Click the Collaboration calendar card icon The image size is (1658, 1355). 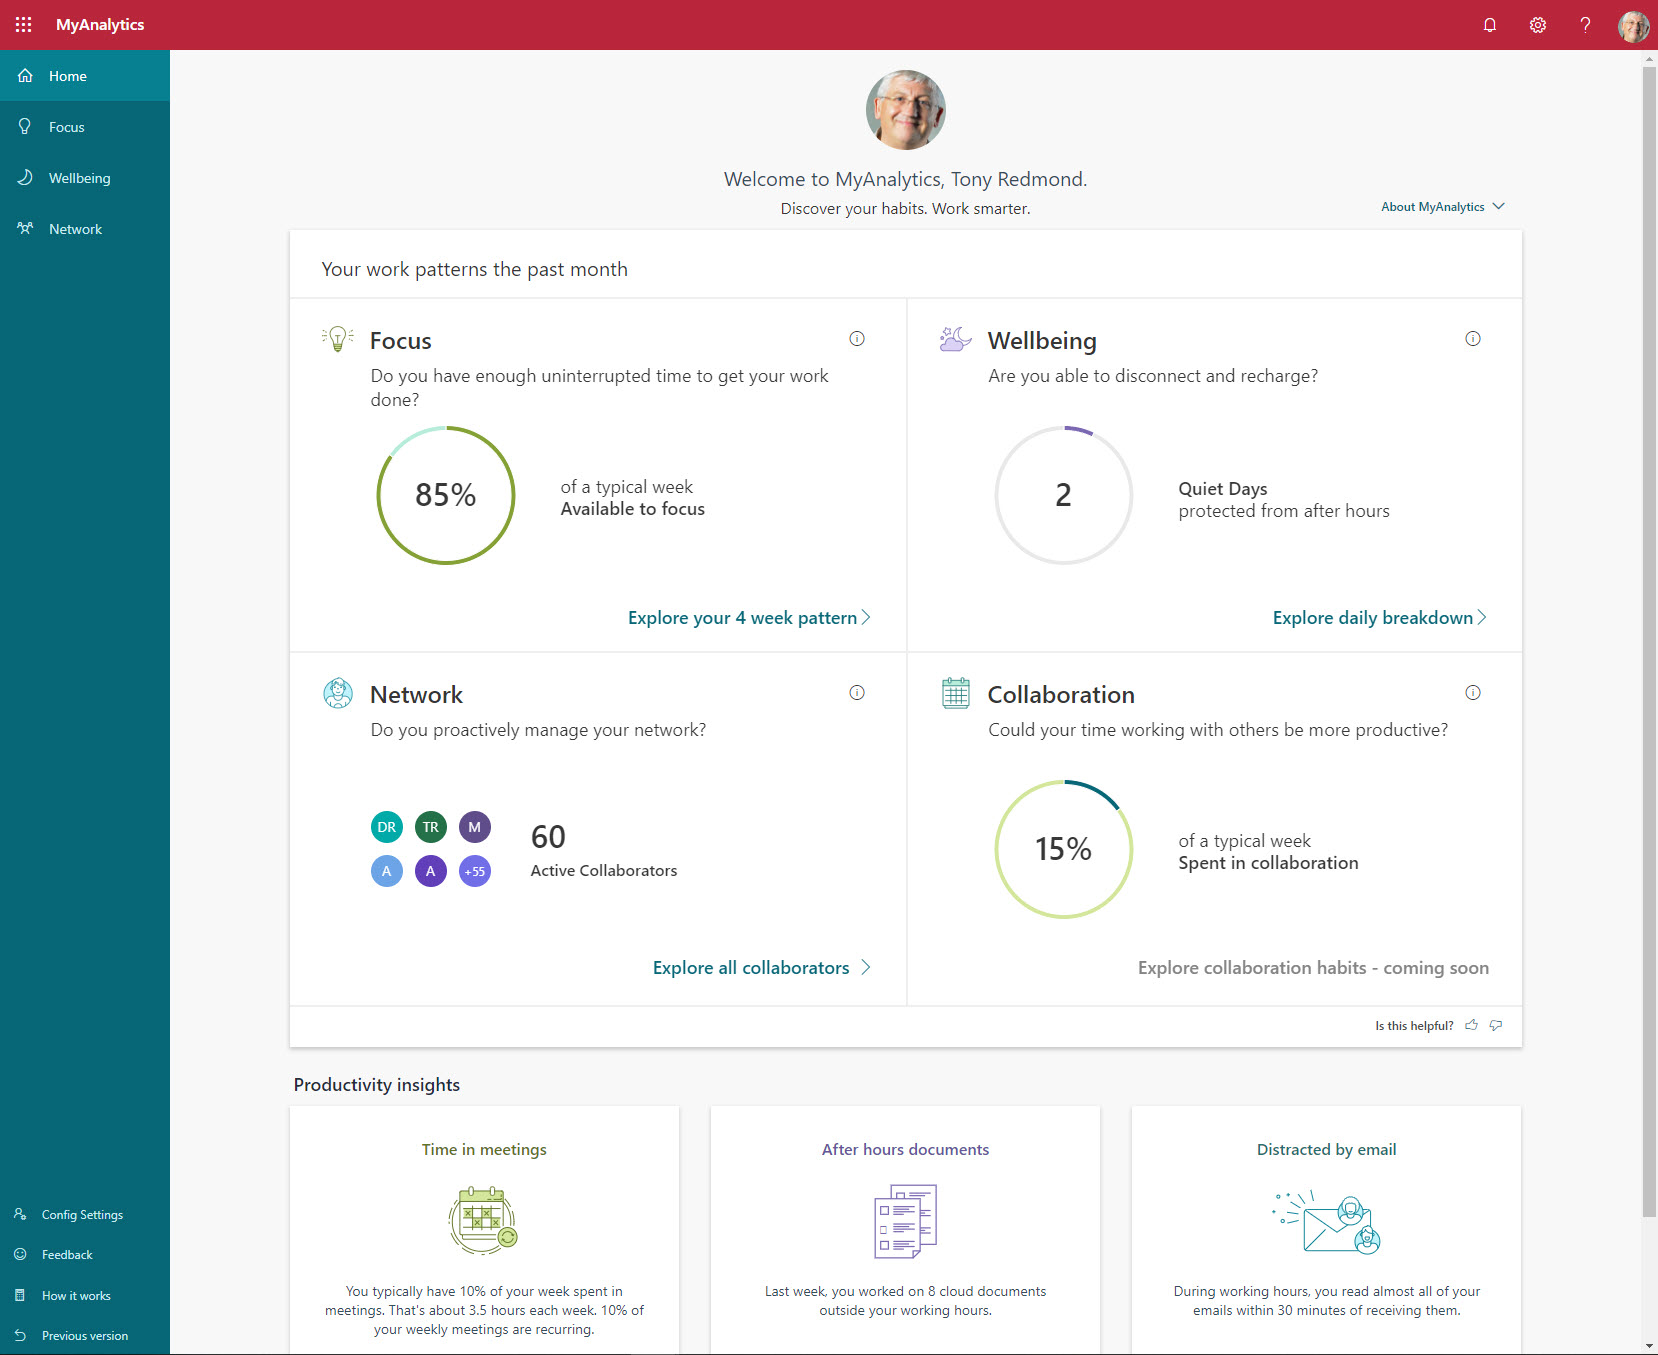[956, 693]
